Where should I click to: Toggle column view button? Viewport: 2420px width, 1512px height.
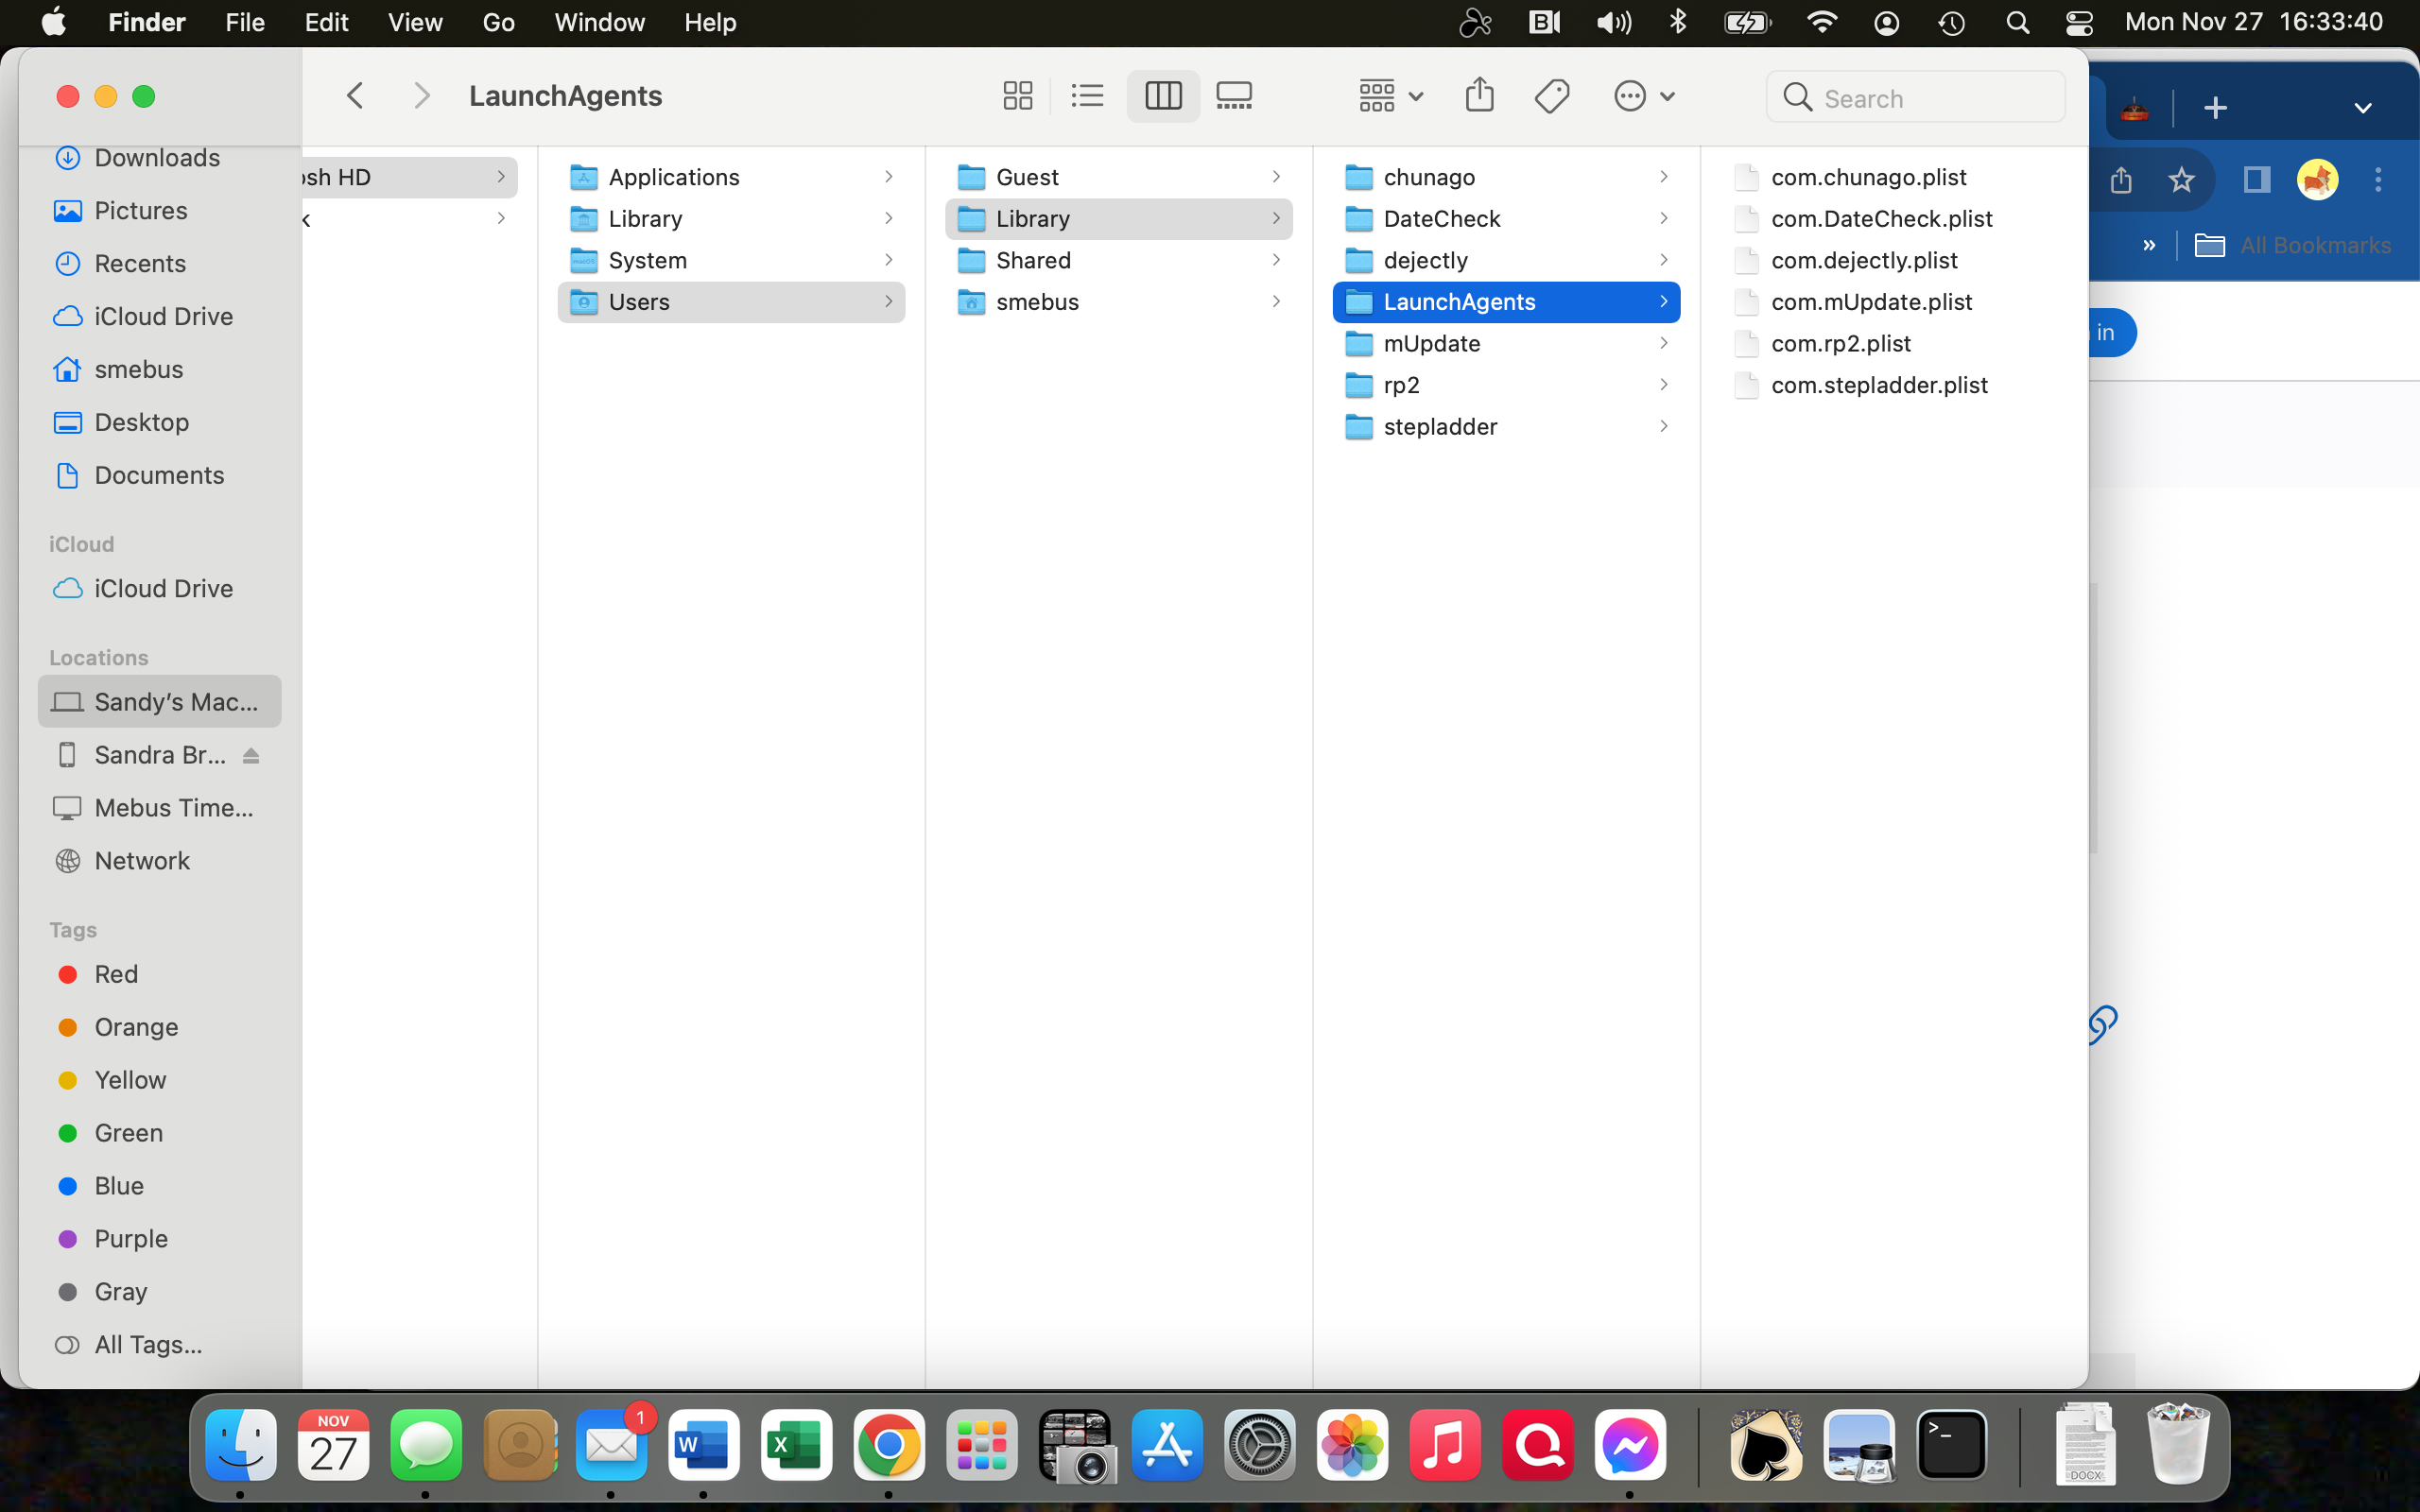tap(1163, 96)
